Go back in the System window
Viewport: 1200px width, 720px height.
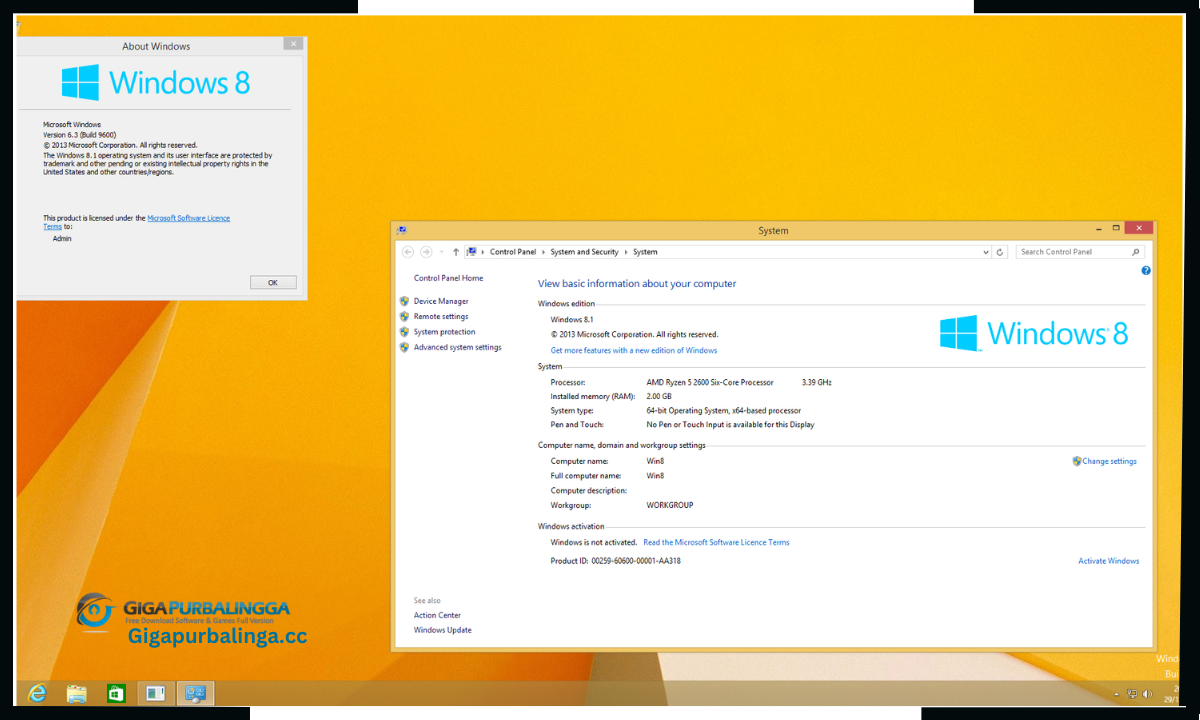click(x=408, y=252)
